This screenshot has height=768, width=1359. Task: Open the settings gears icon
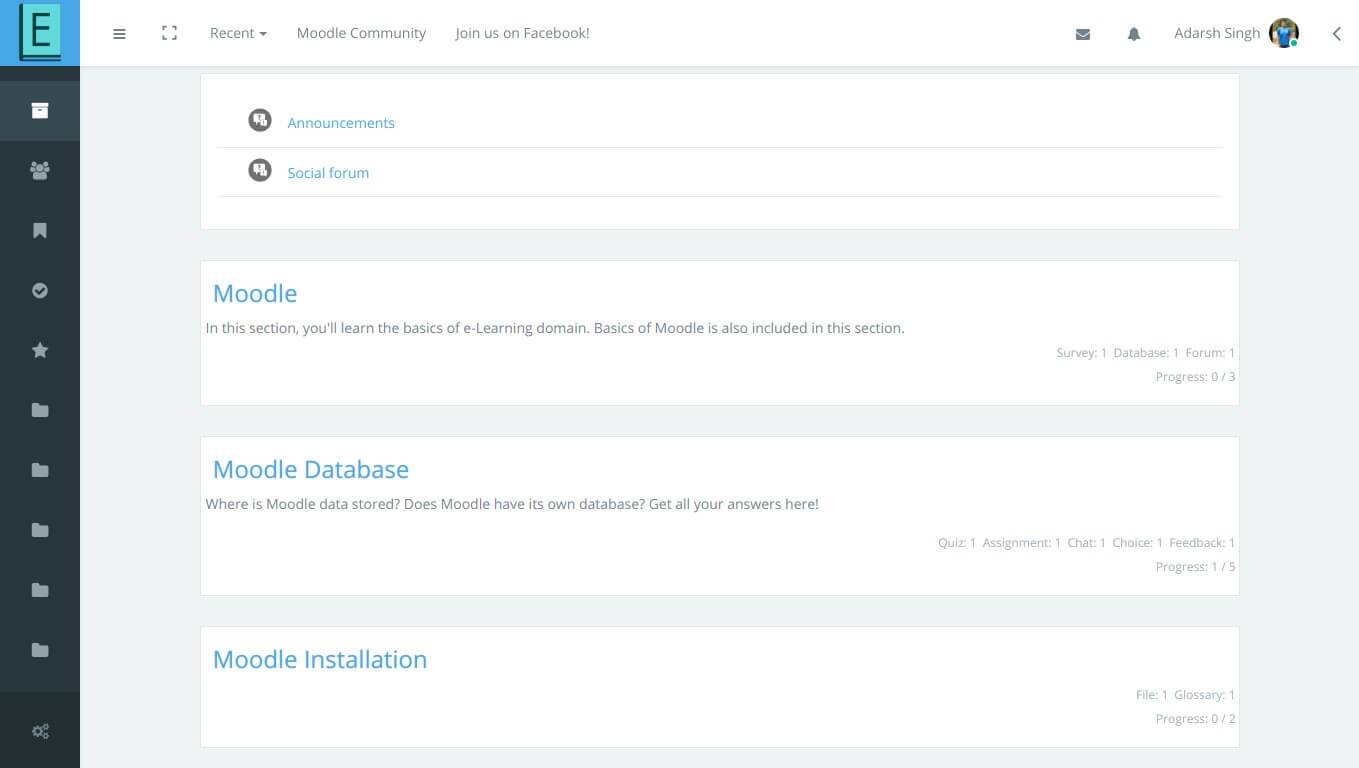pyautogui.click(x=40, y=731)
